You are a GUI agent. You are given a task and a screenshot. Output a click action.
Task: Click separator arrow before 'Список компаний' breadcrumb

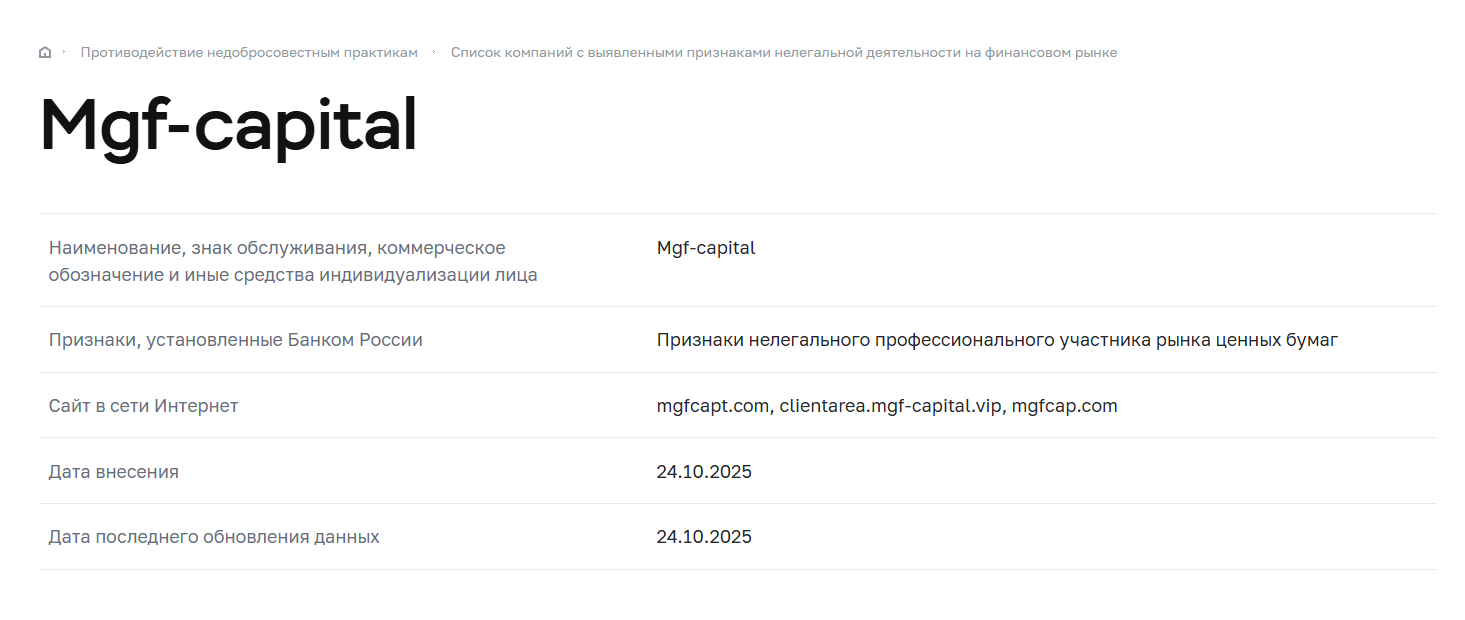point(434,51)
